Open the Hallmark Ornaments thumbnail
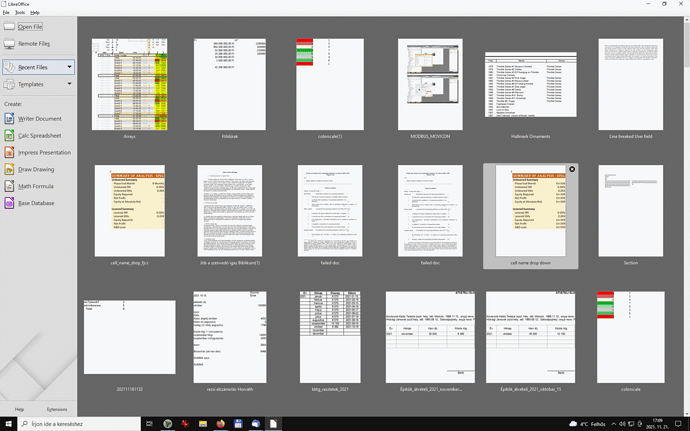Image resolution: width=690 pixels, height=431 pixels. [531, 85]
